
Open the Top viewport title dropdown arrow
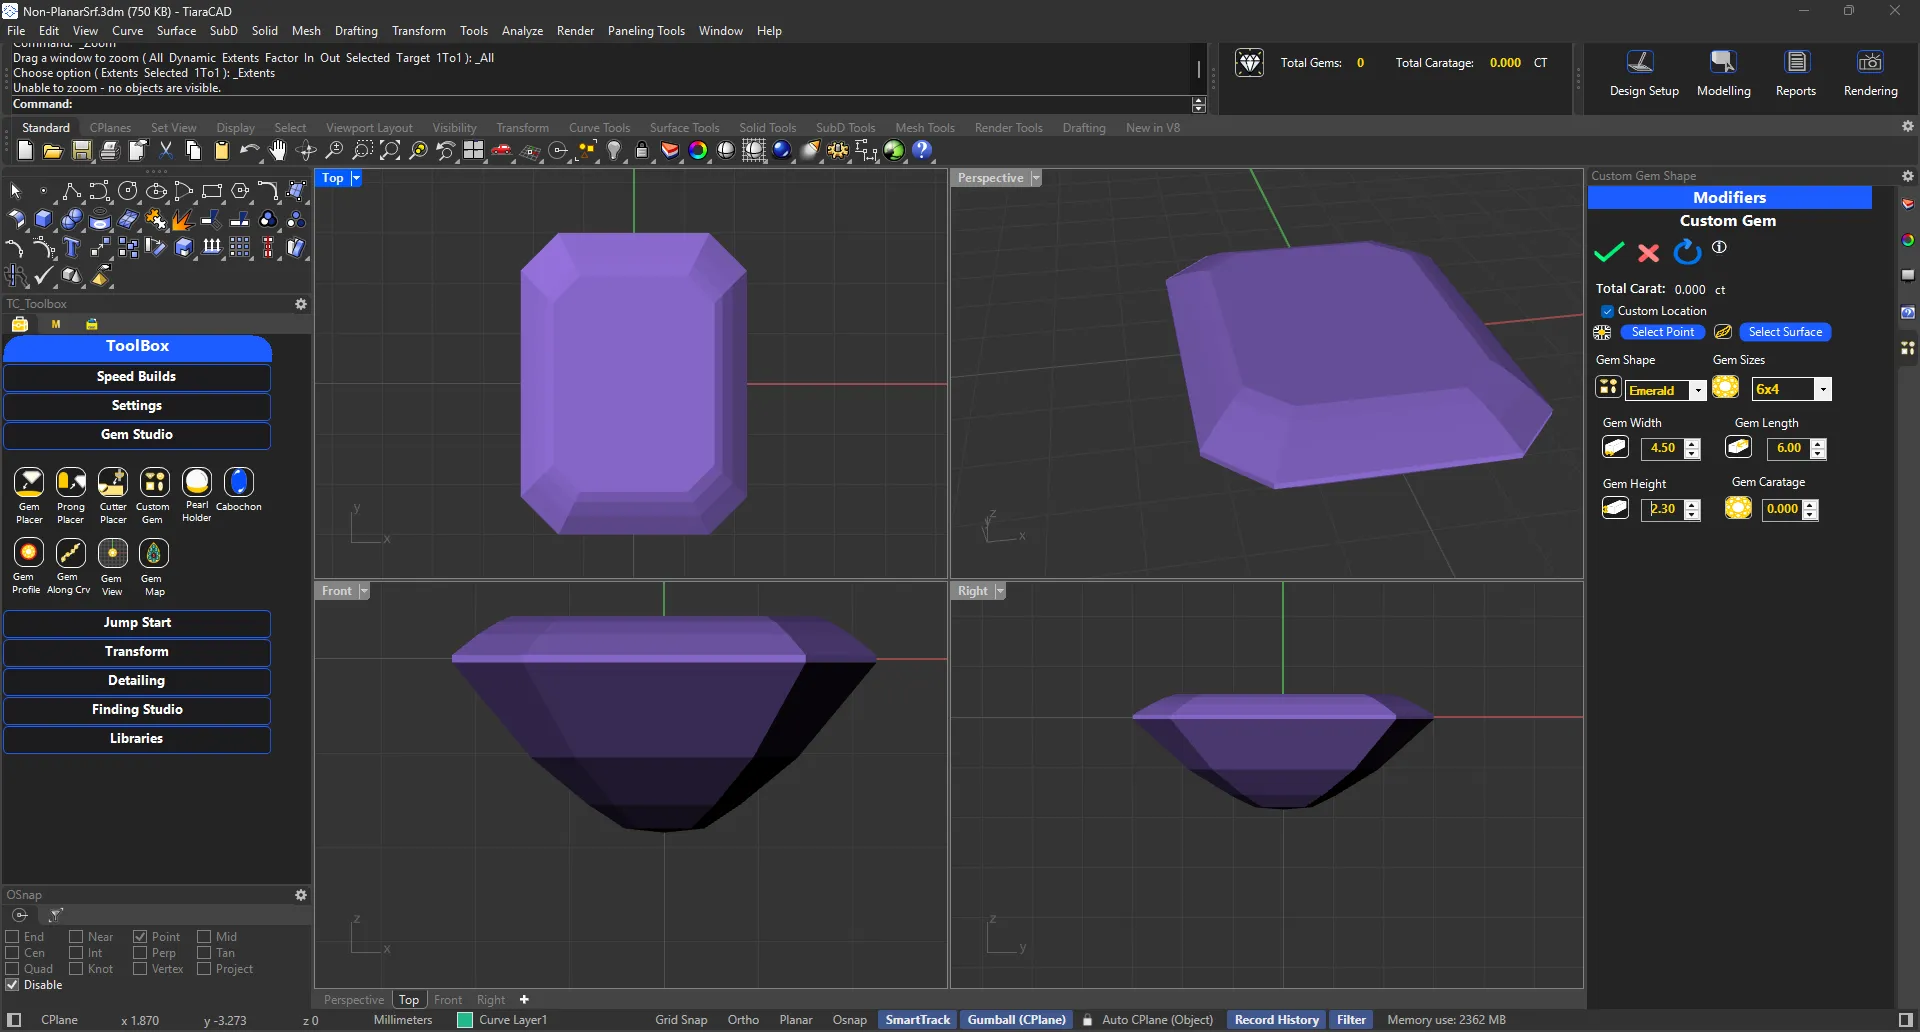tap(356, 178)
